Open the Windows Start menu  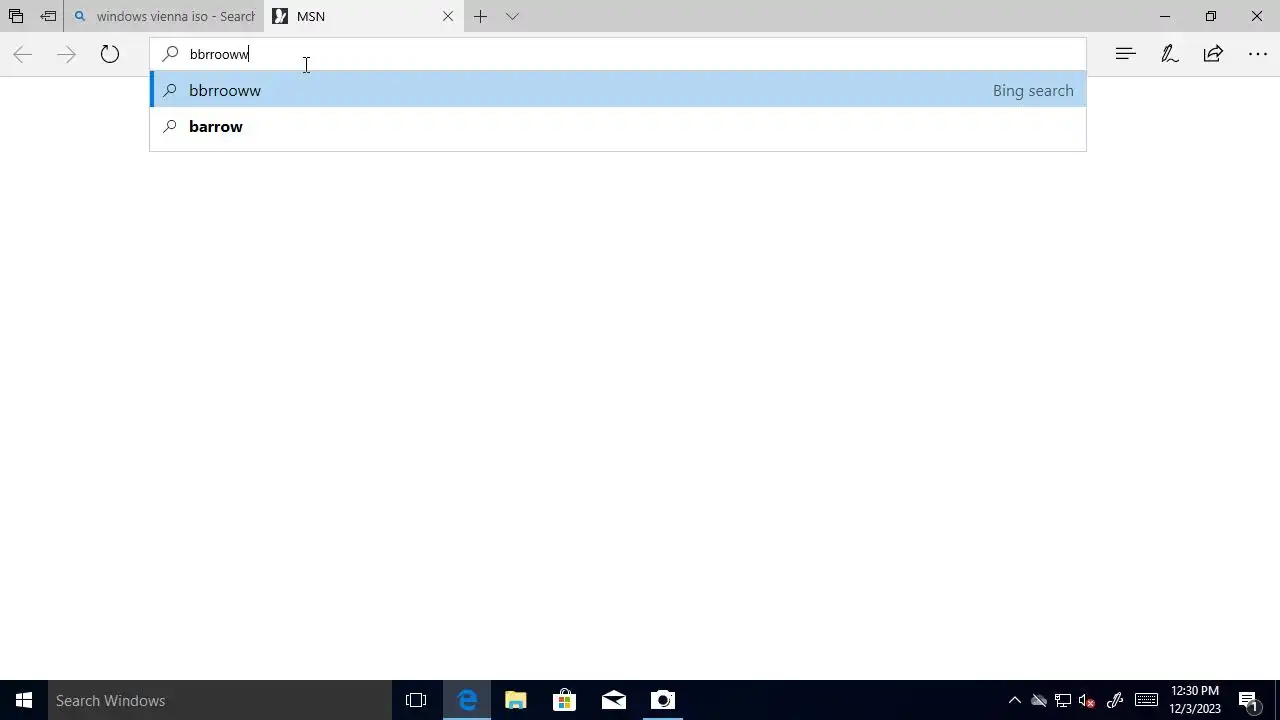coord(24,700)
